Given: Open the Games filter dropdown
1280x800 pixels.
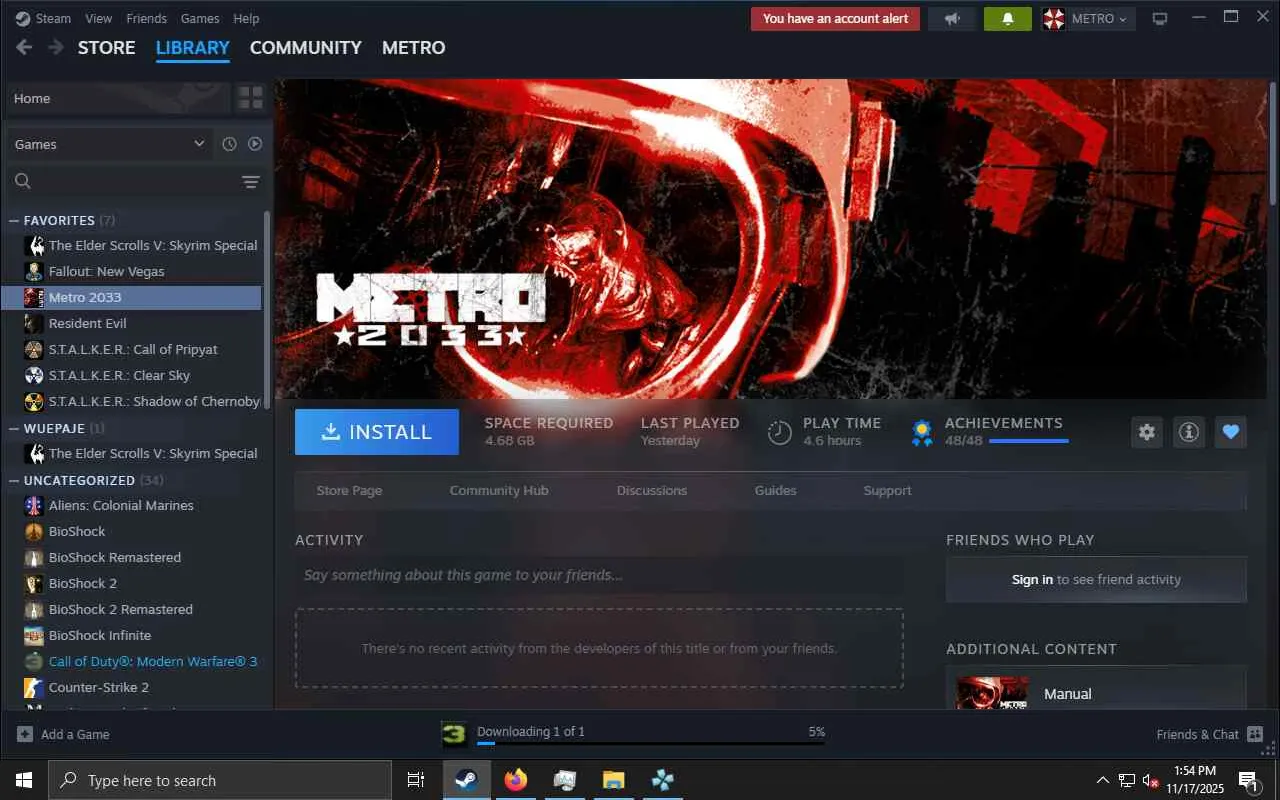Looking at the screenshot, I should tap(110, 144).
